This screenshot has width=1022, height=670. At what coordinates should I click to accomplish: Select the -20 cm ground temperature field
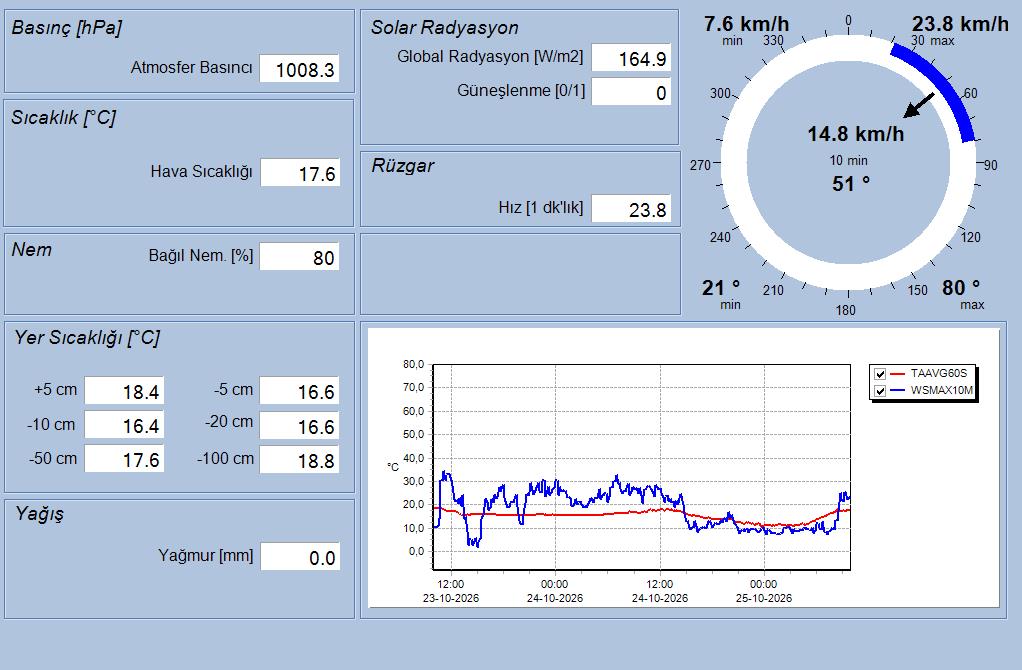(299, 426)
